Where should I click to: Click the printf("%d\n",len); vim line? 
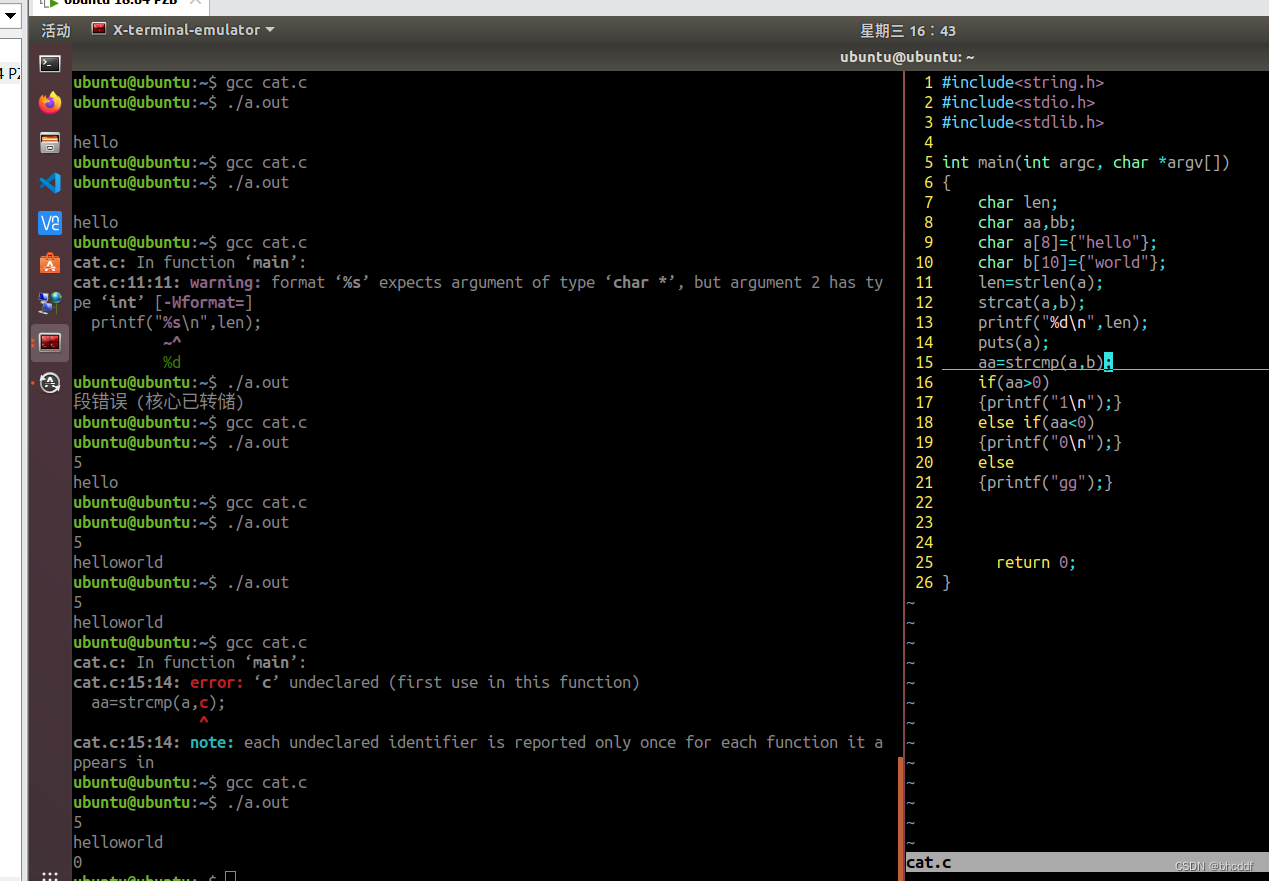pos(1063,322)
